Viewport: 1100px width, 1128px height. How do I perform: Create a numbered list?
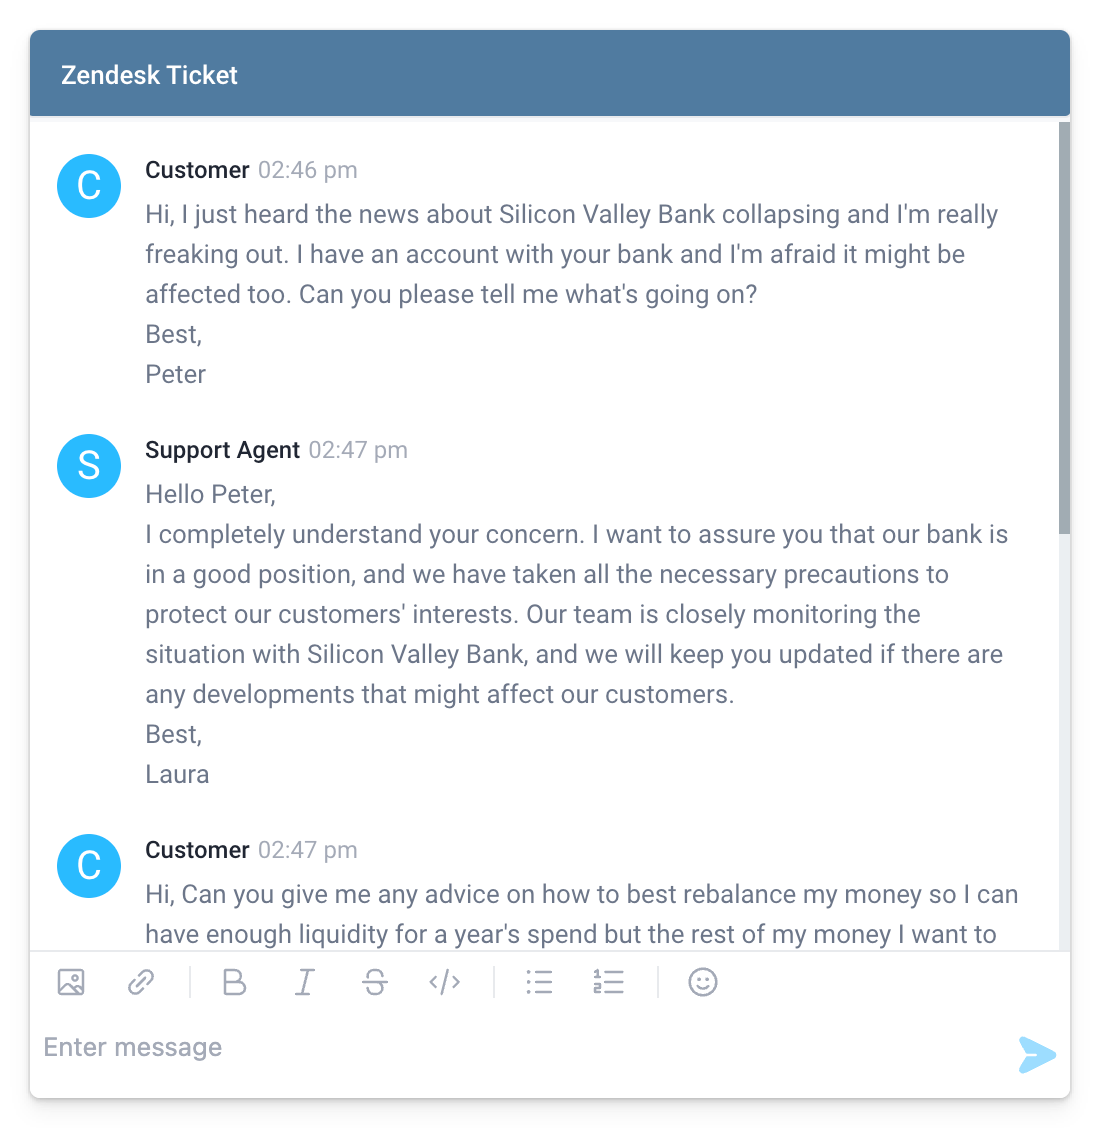pyautogui.click(x=609, y=982)
